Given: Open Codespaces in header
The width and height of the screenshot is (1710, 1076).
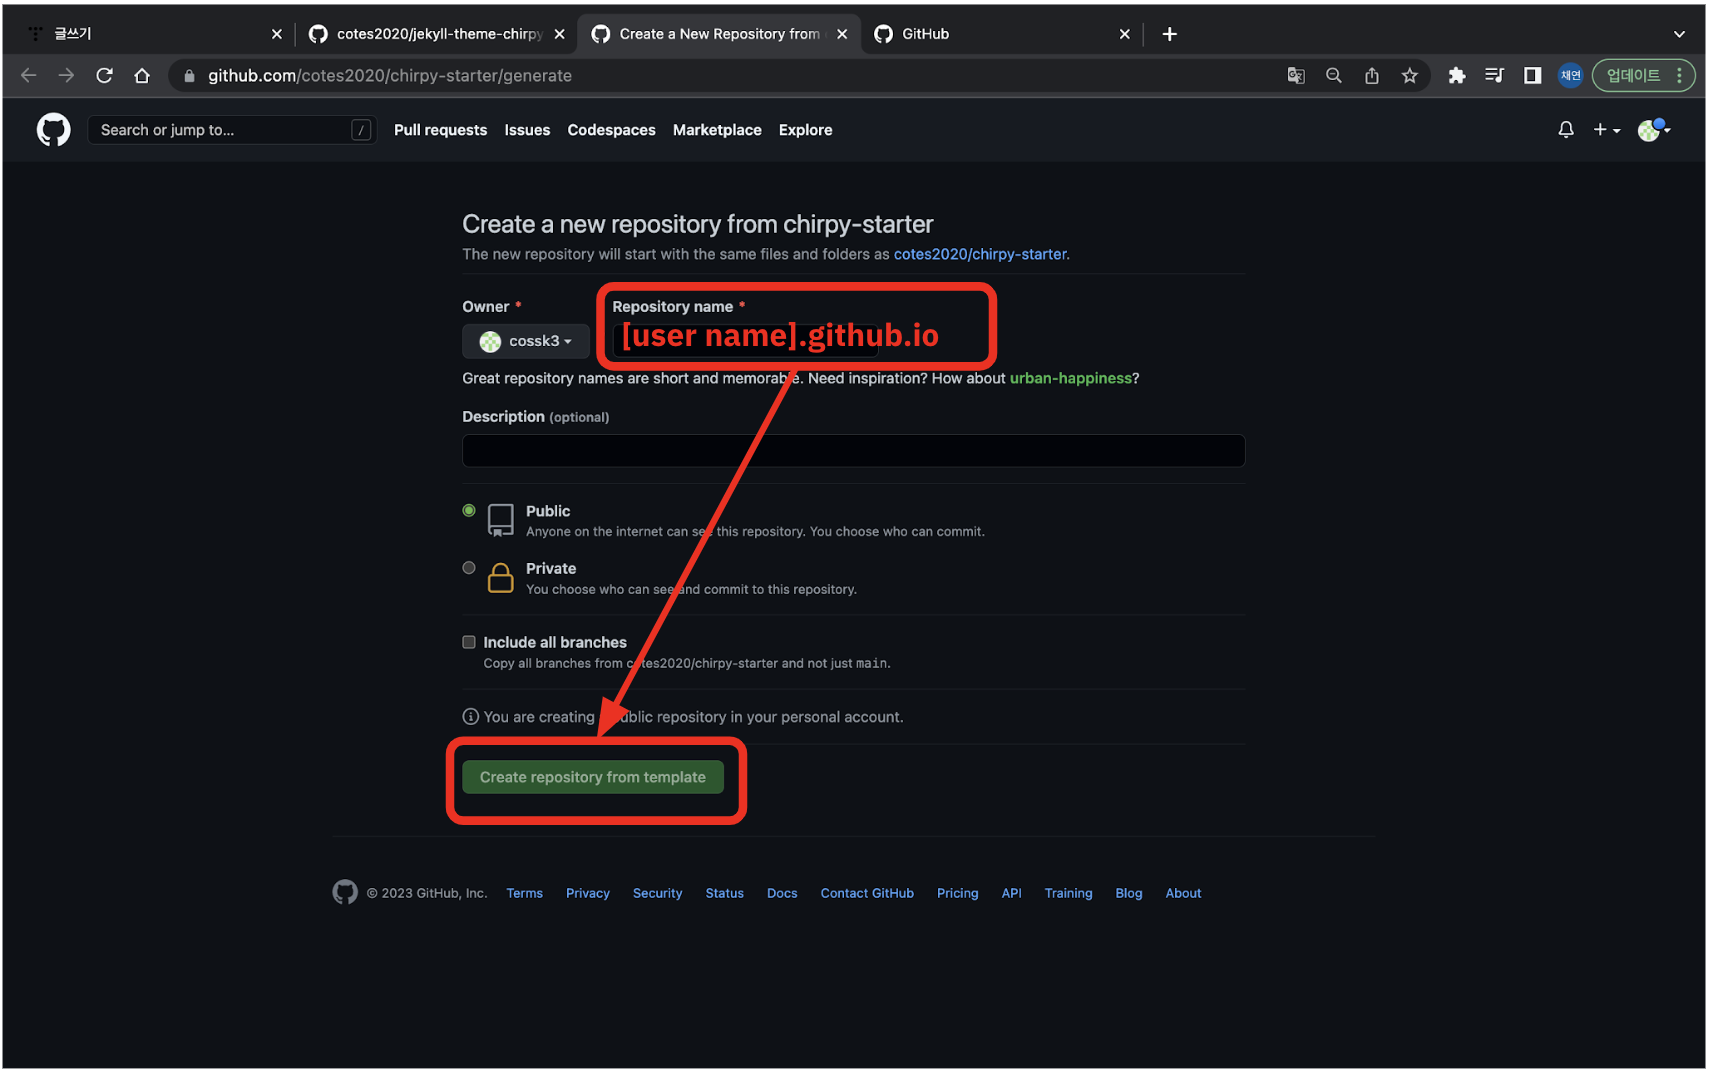Looking at the screenshot, I should [611, 130].
